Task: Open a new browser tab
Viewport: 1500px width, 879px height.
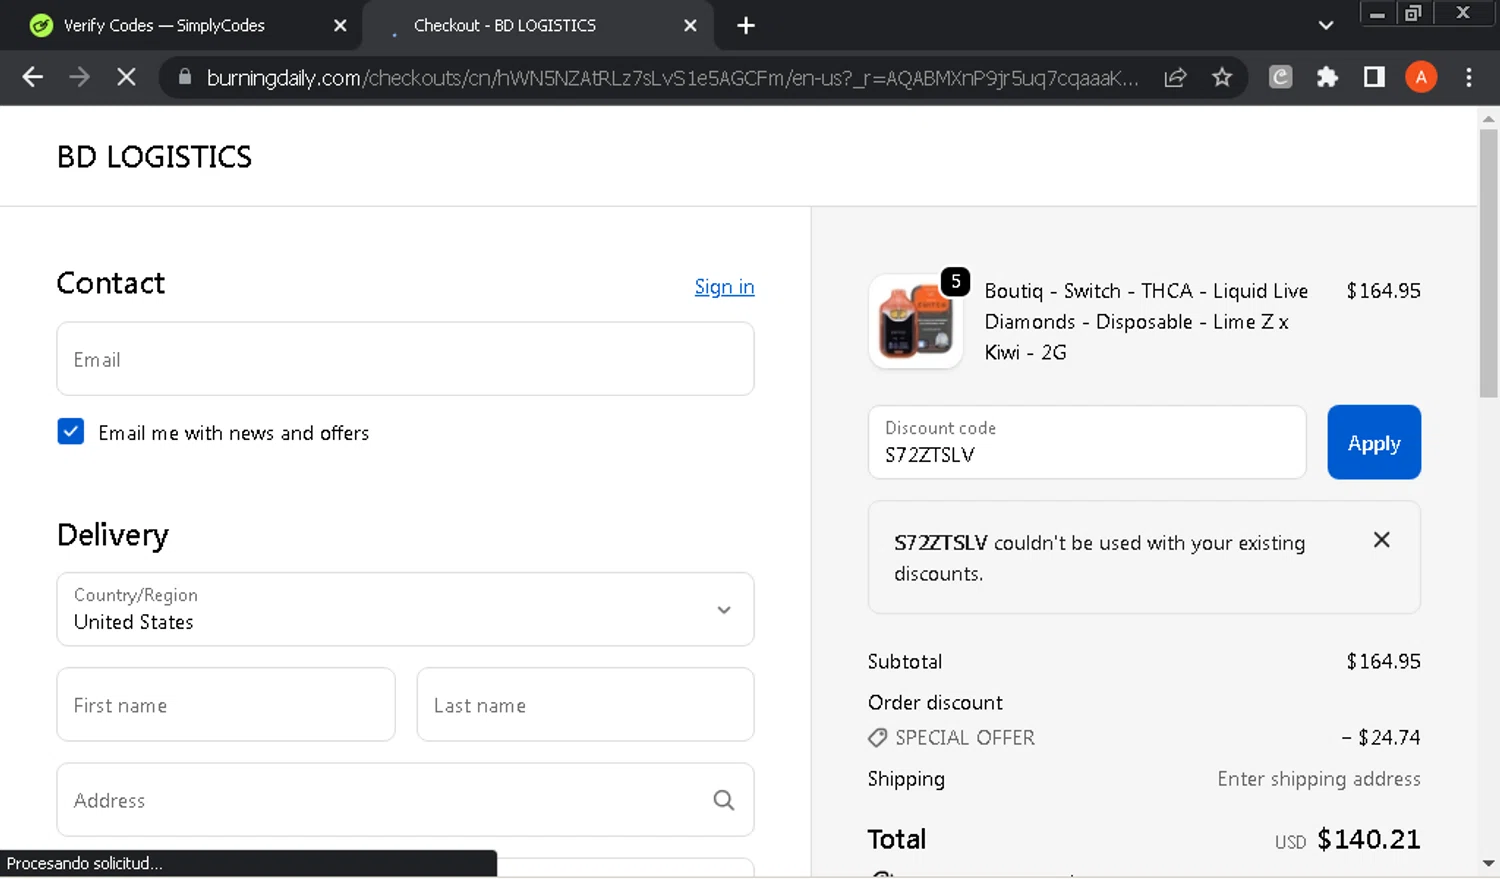Action: (x=746, y=26)
